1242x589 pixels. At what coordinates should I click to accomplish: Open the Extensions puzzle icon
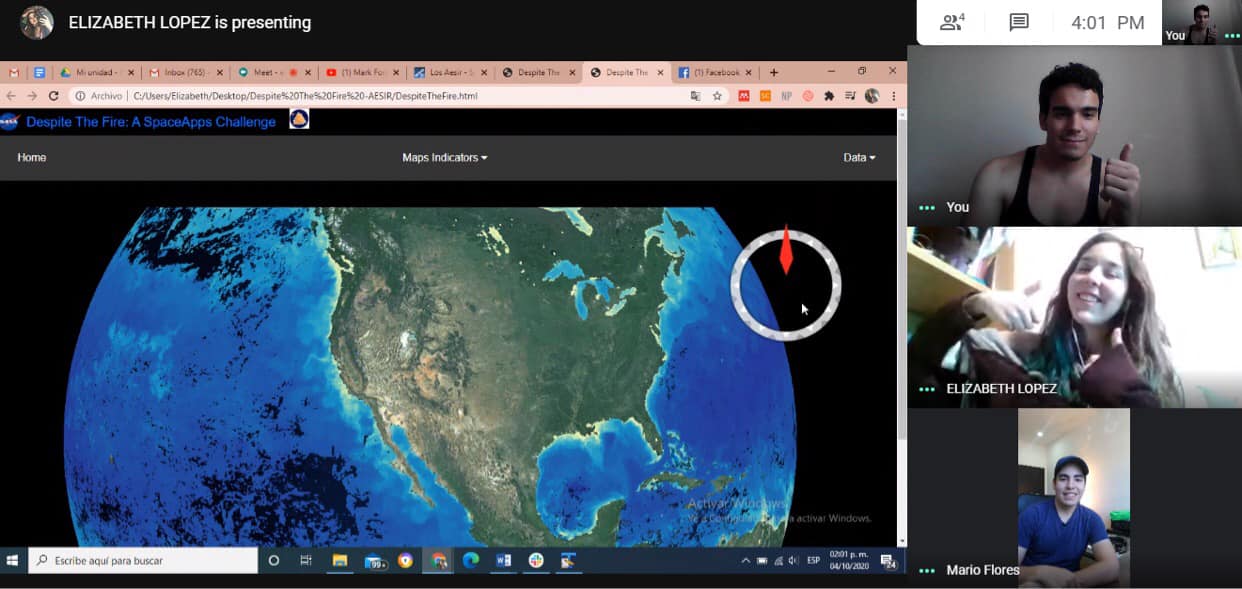coord(829,96)
